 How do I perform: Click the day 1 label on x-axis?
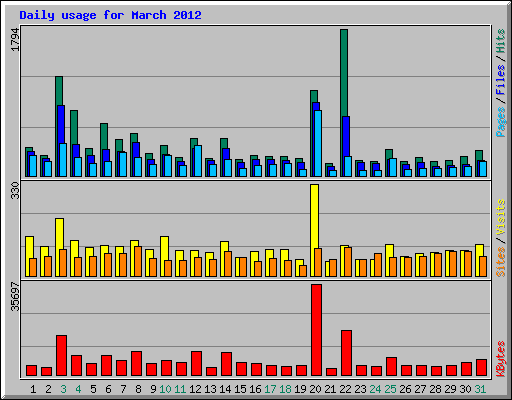pos(33,389)
